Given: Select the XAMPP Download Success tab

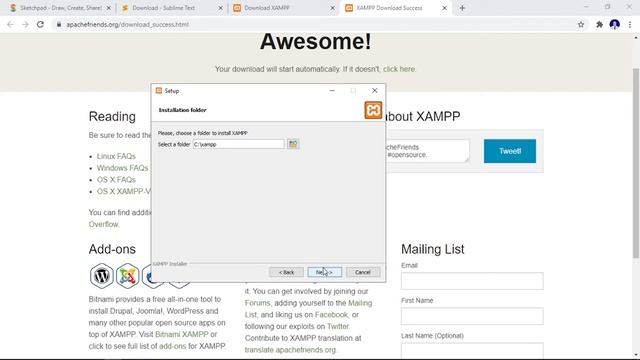Looking at the screenshot, I should pos(396,8).
